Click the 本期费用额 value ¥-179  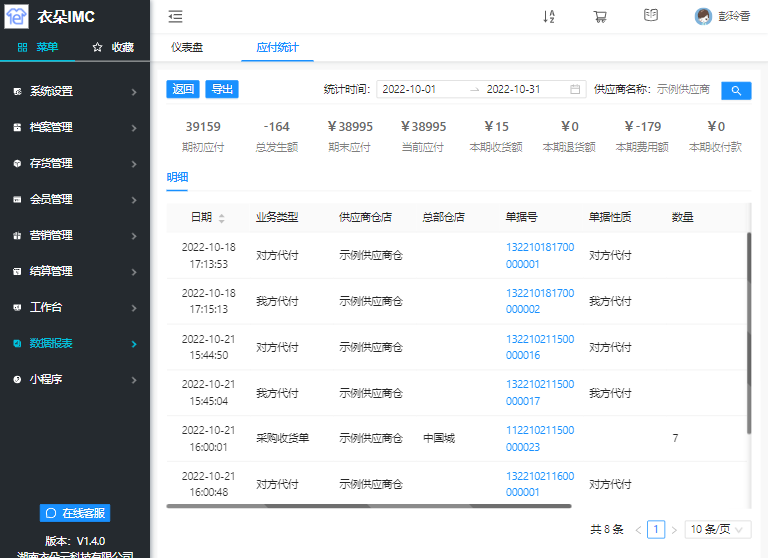pyautogui.click(x=643, y=127)
